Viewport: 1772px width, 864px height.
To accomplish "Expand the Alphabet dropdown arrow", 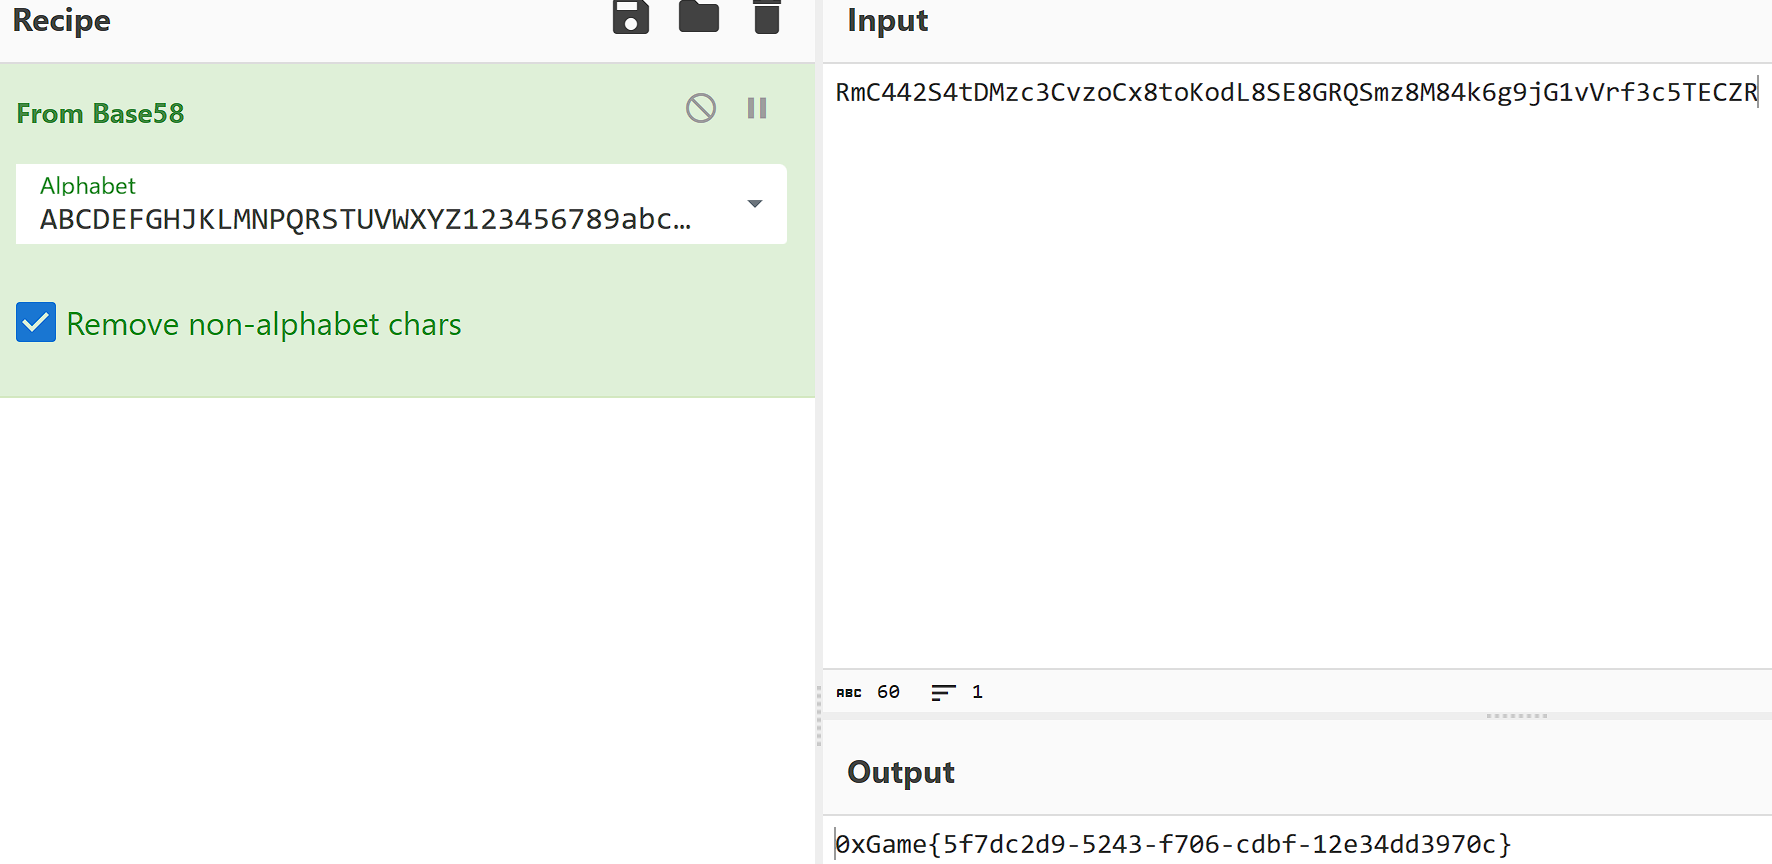I will (755, 204).
